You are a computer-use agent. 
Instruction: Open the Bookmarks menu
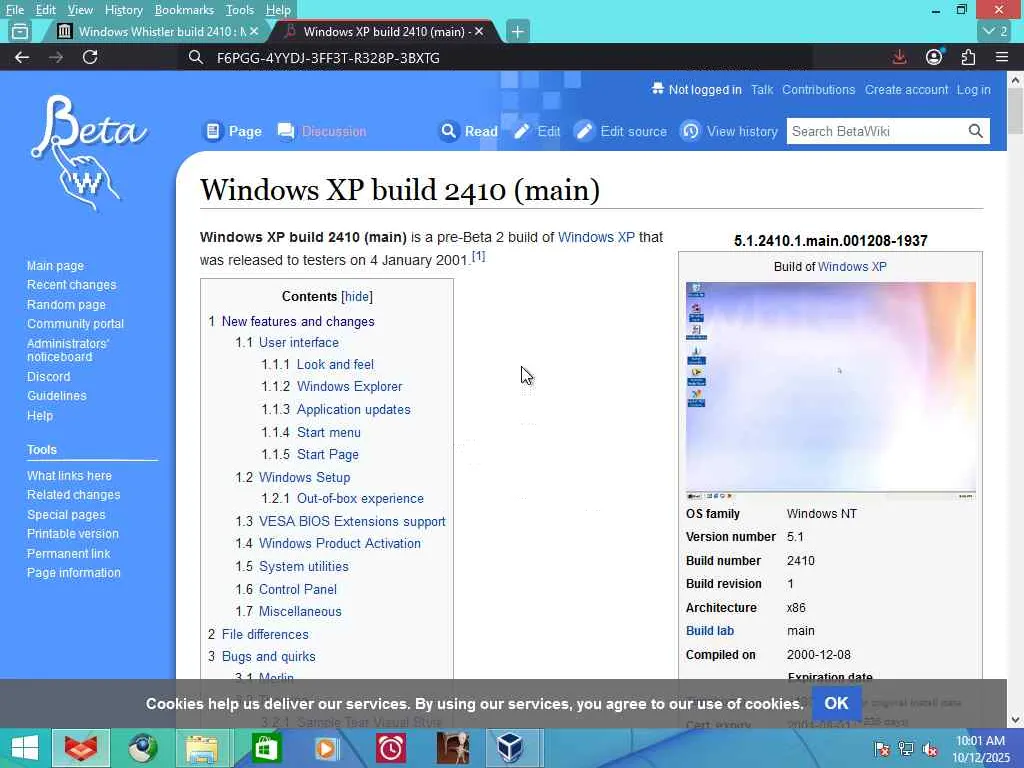tap(184, 10)
